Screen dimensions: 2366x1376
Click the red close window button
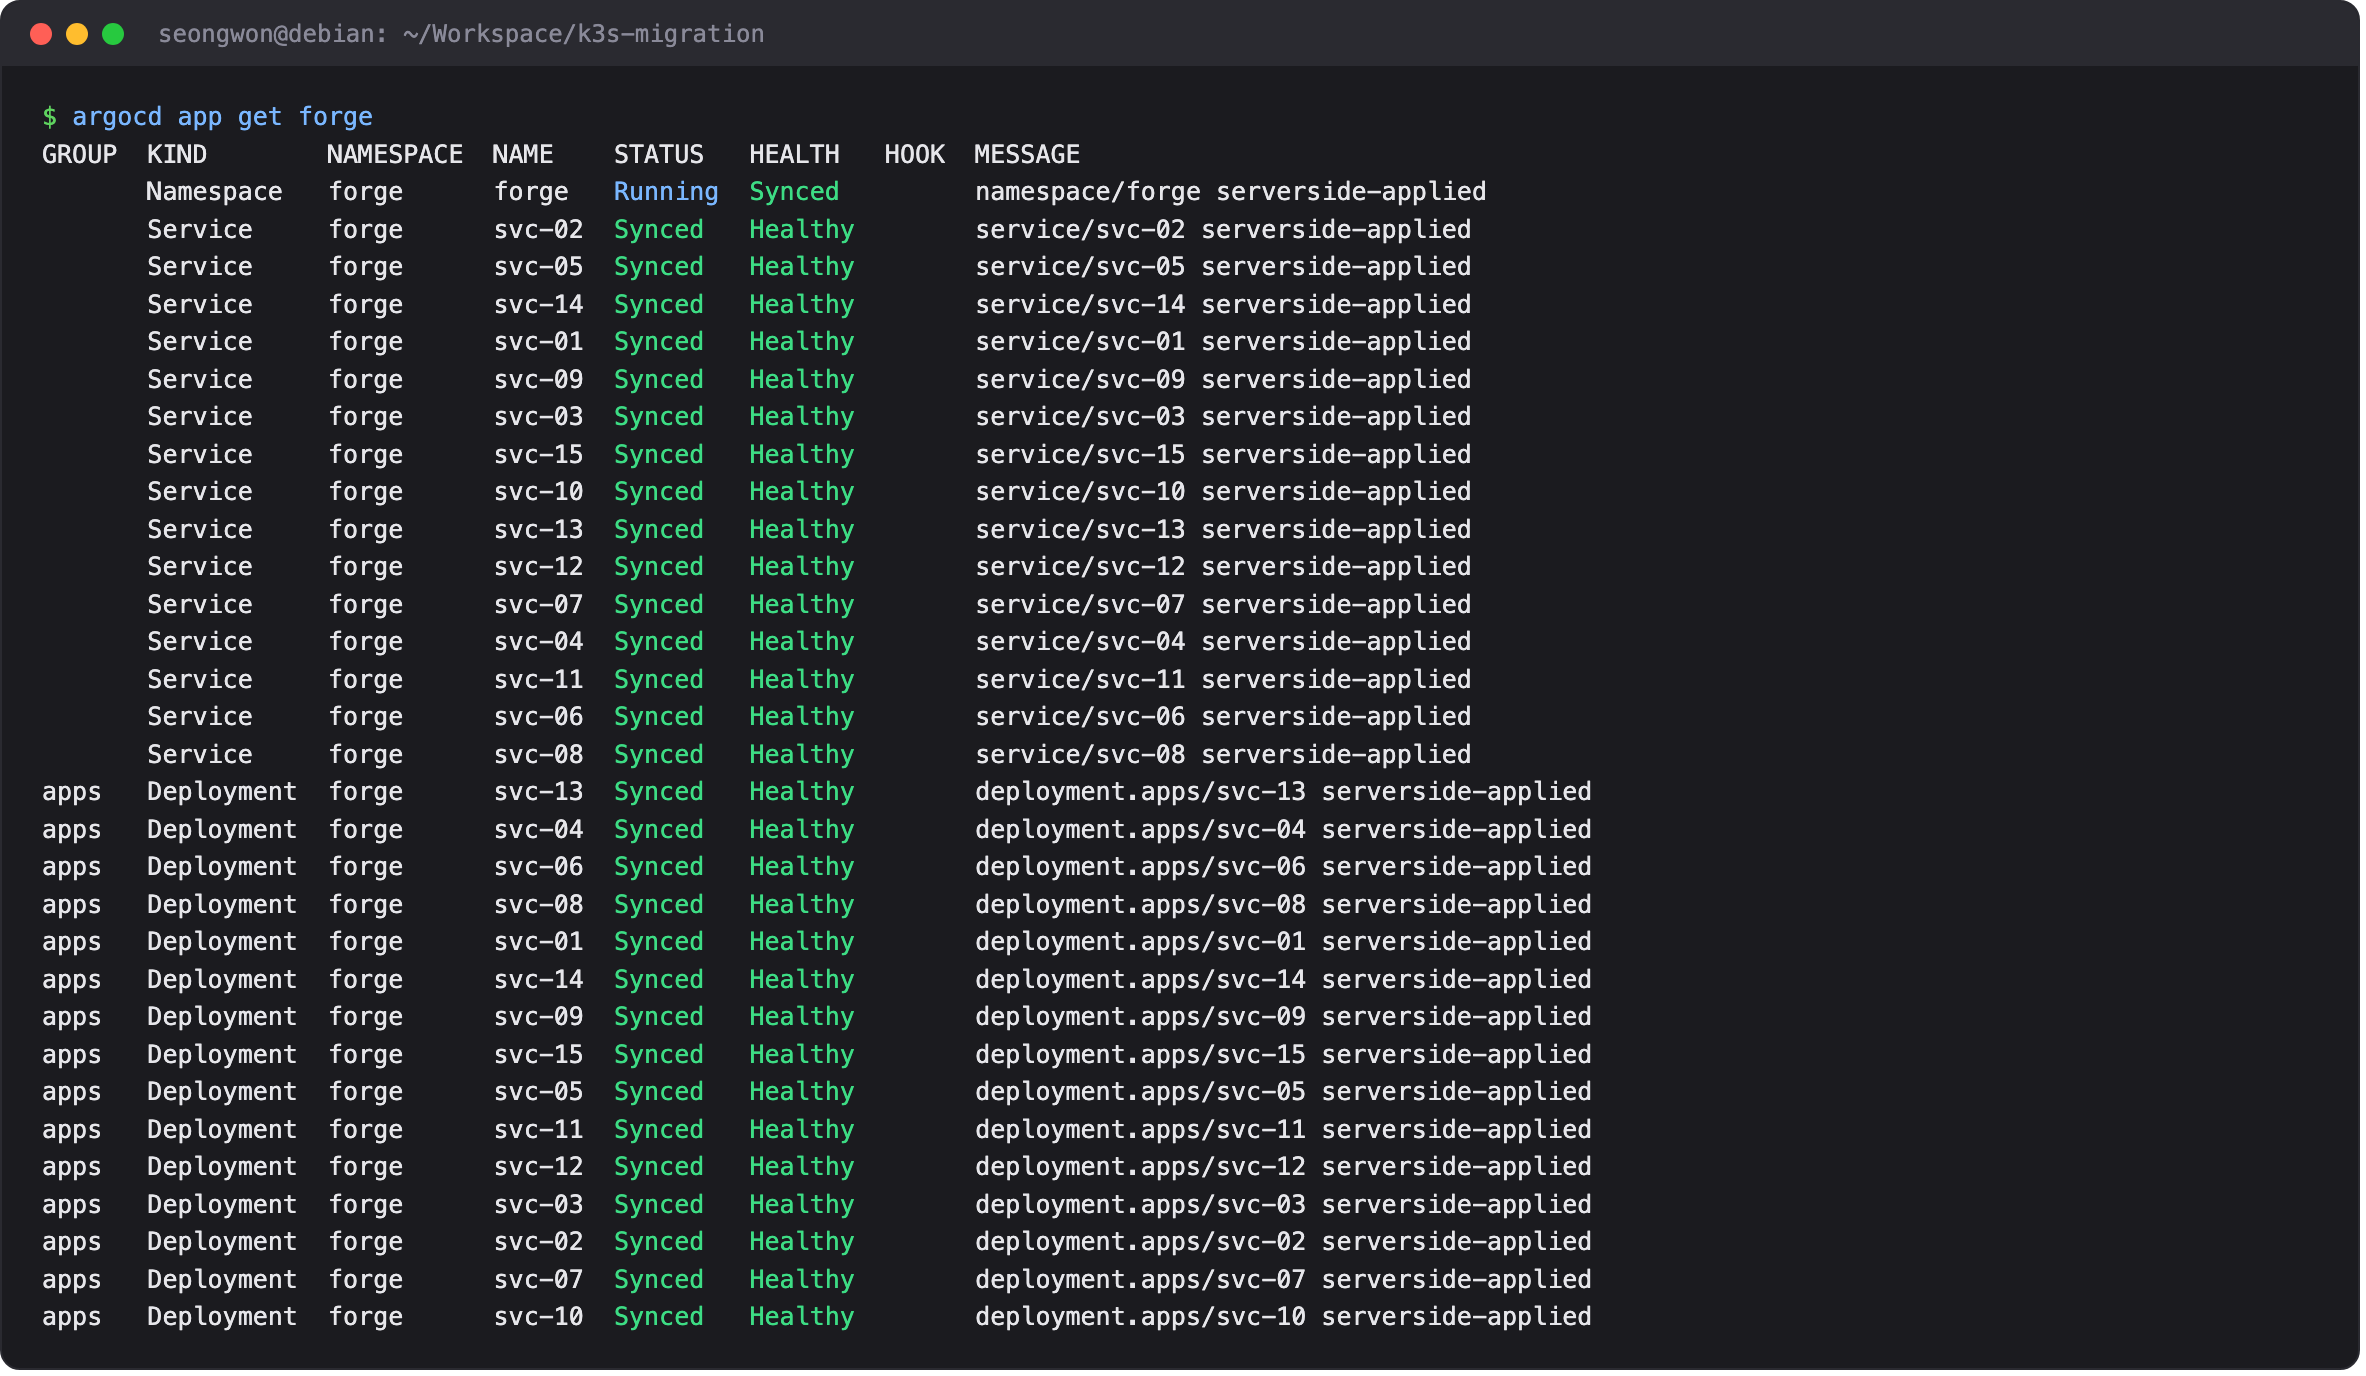point(41,34)
